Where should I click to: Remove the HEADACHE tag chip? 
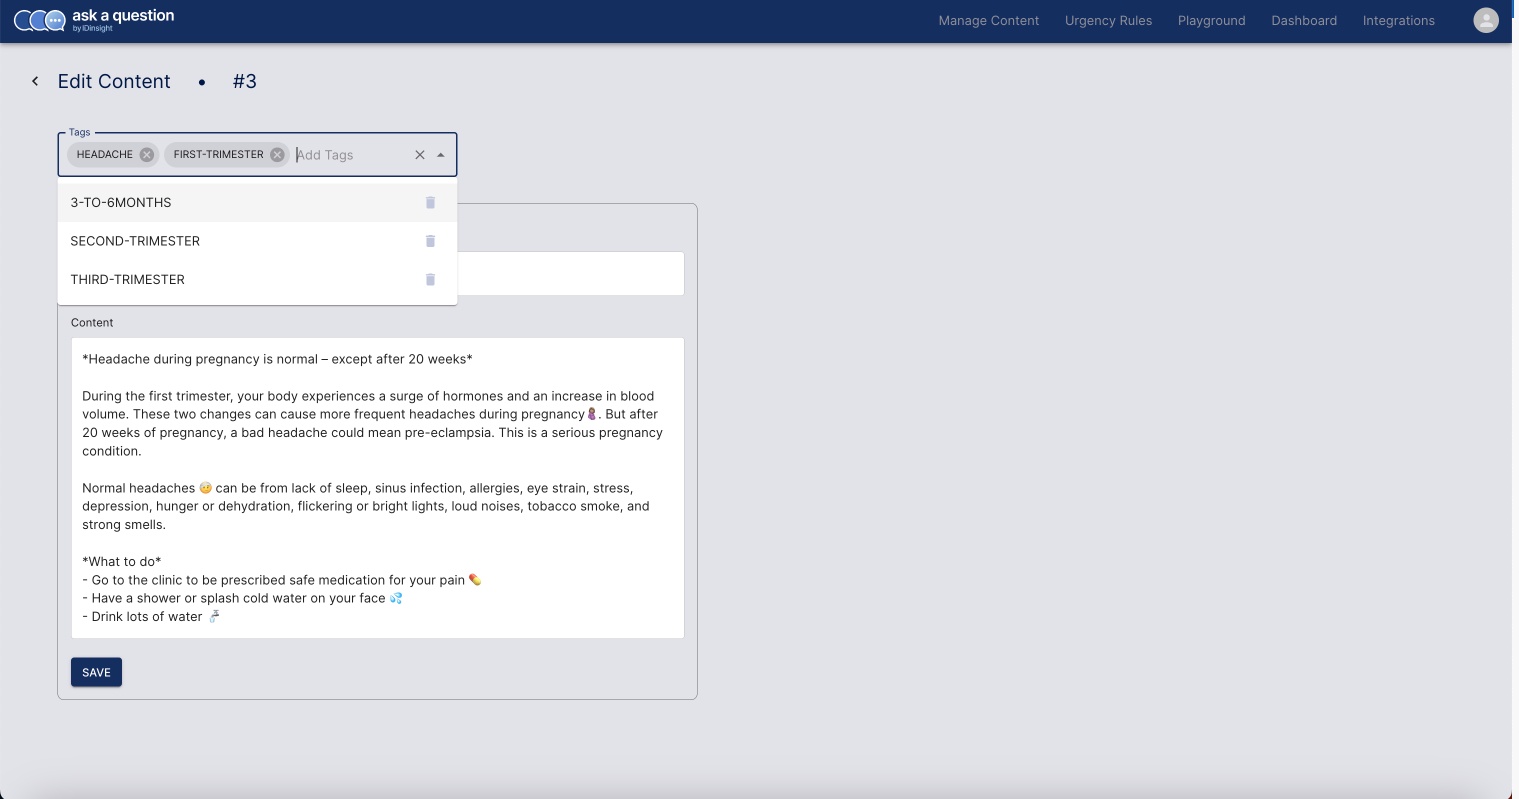147,155
